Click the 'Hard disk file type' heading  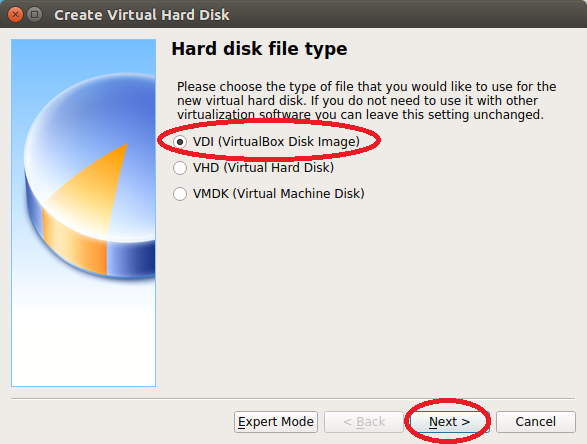point(259,49)
